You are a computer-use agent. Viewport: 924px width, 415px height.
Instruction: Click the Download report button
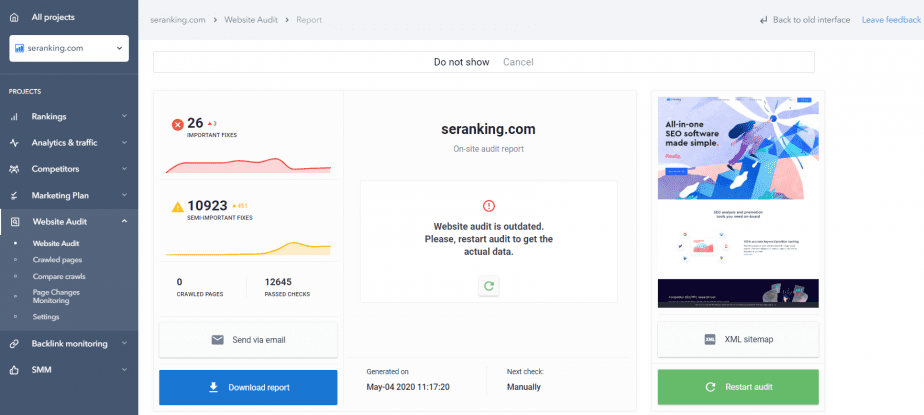pyautogui.click(x=248, y=387)
